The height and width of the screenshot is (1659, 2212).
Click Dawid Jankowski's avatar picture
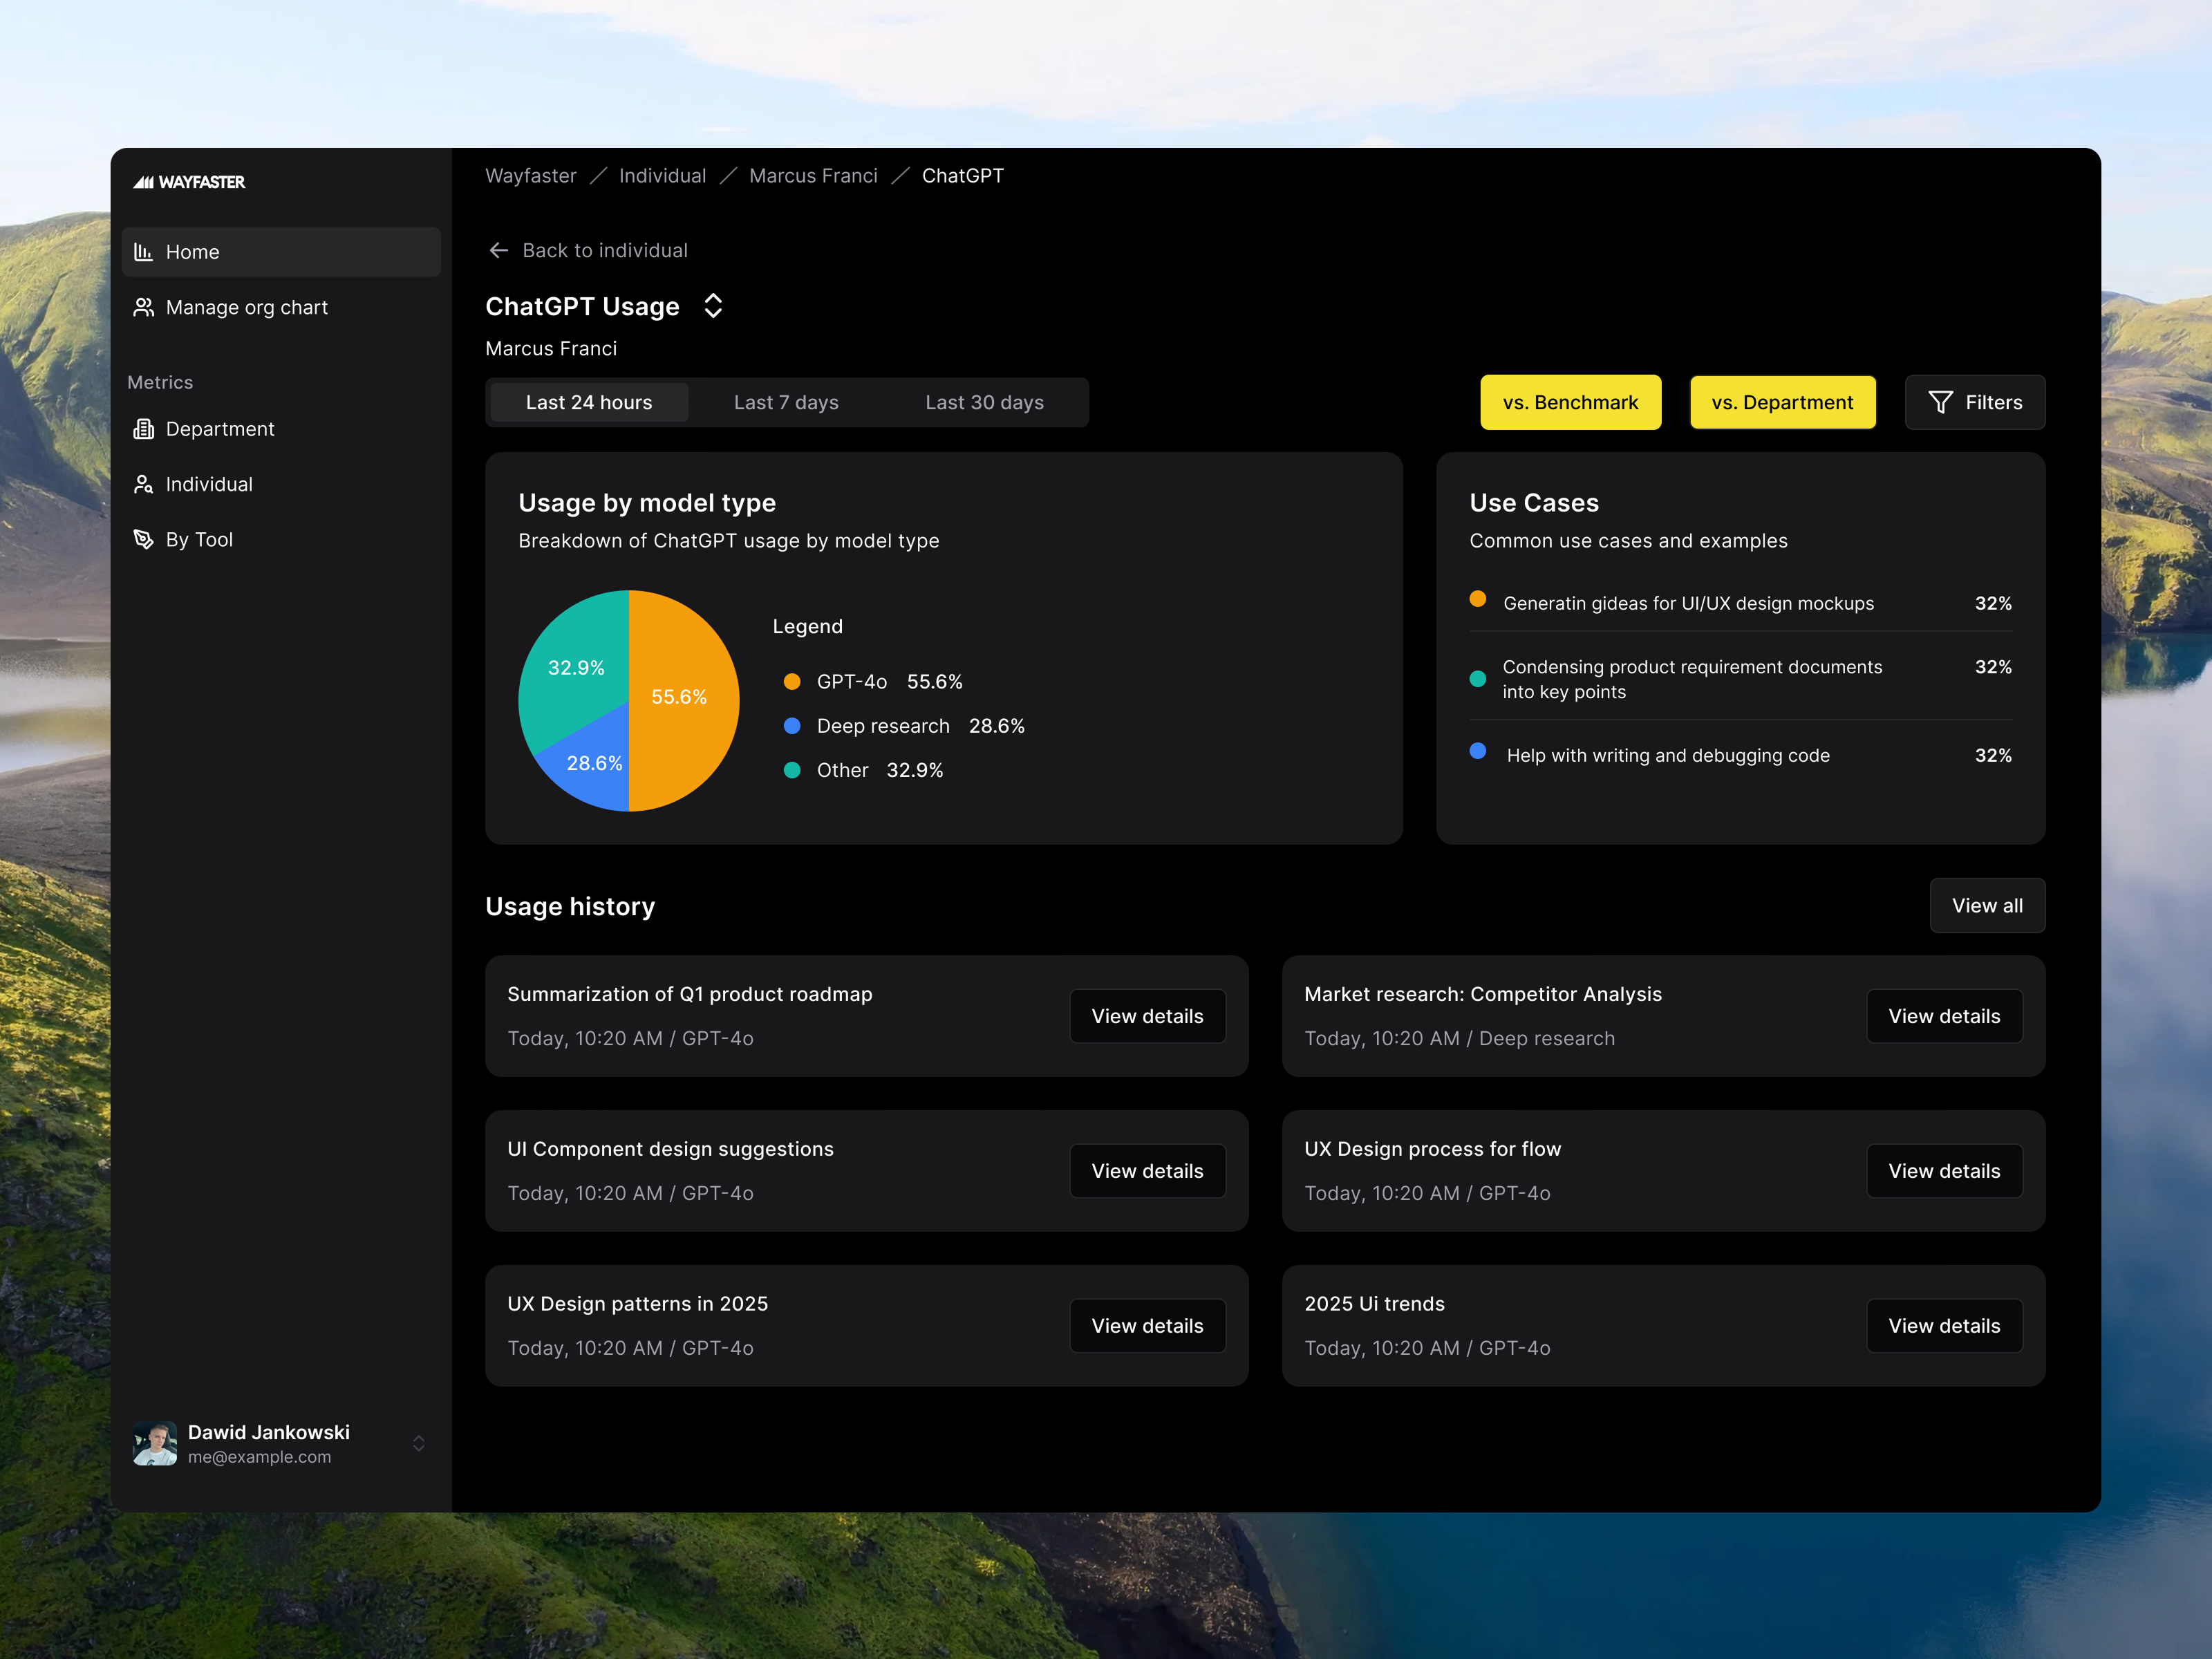click(155, 1443)
